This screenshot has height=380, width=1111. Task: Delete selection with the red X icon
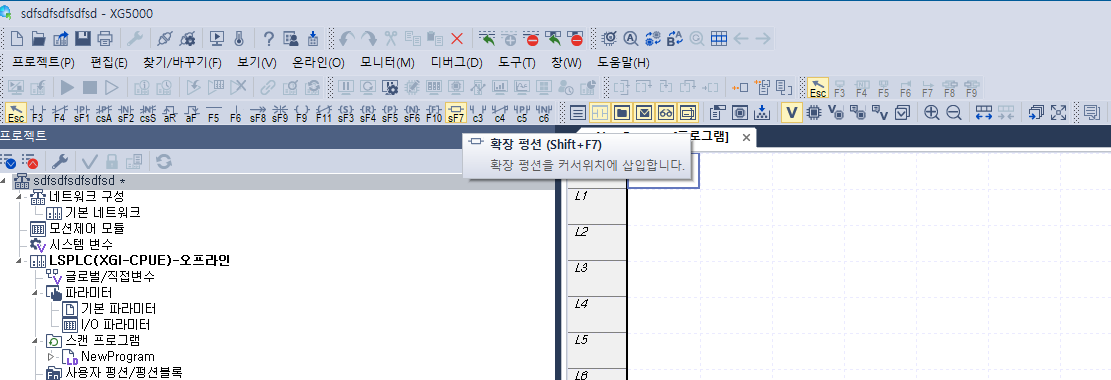[x=457, y=38]
